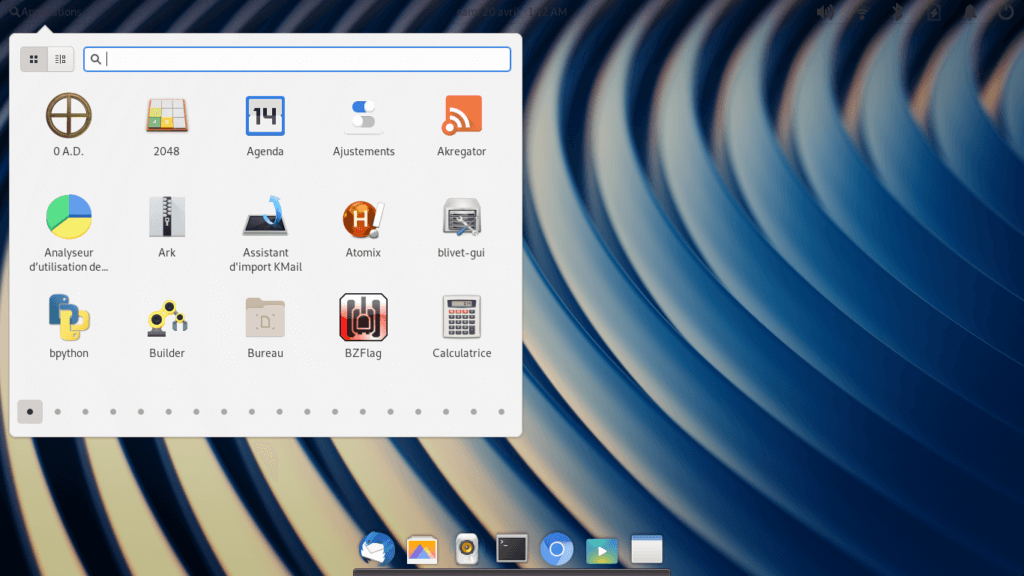Image resolution: width=1024 pixels, height=576 pixels.
Task: Jump to the last page dot
Action: point(502,412)
